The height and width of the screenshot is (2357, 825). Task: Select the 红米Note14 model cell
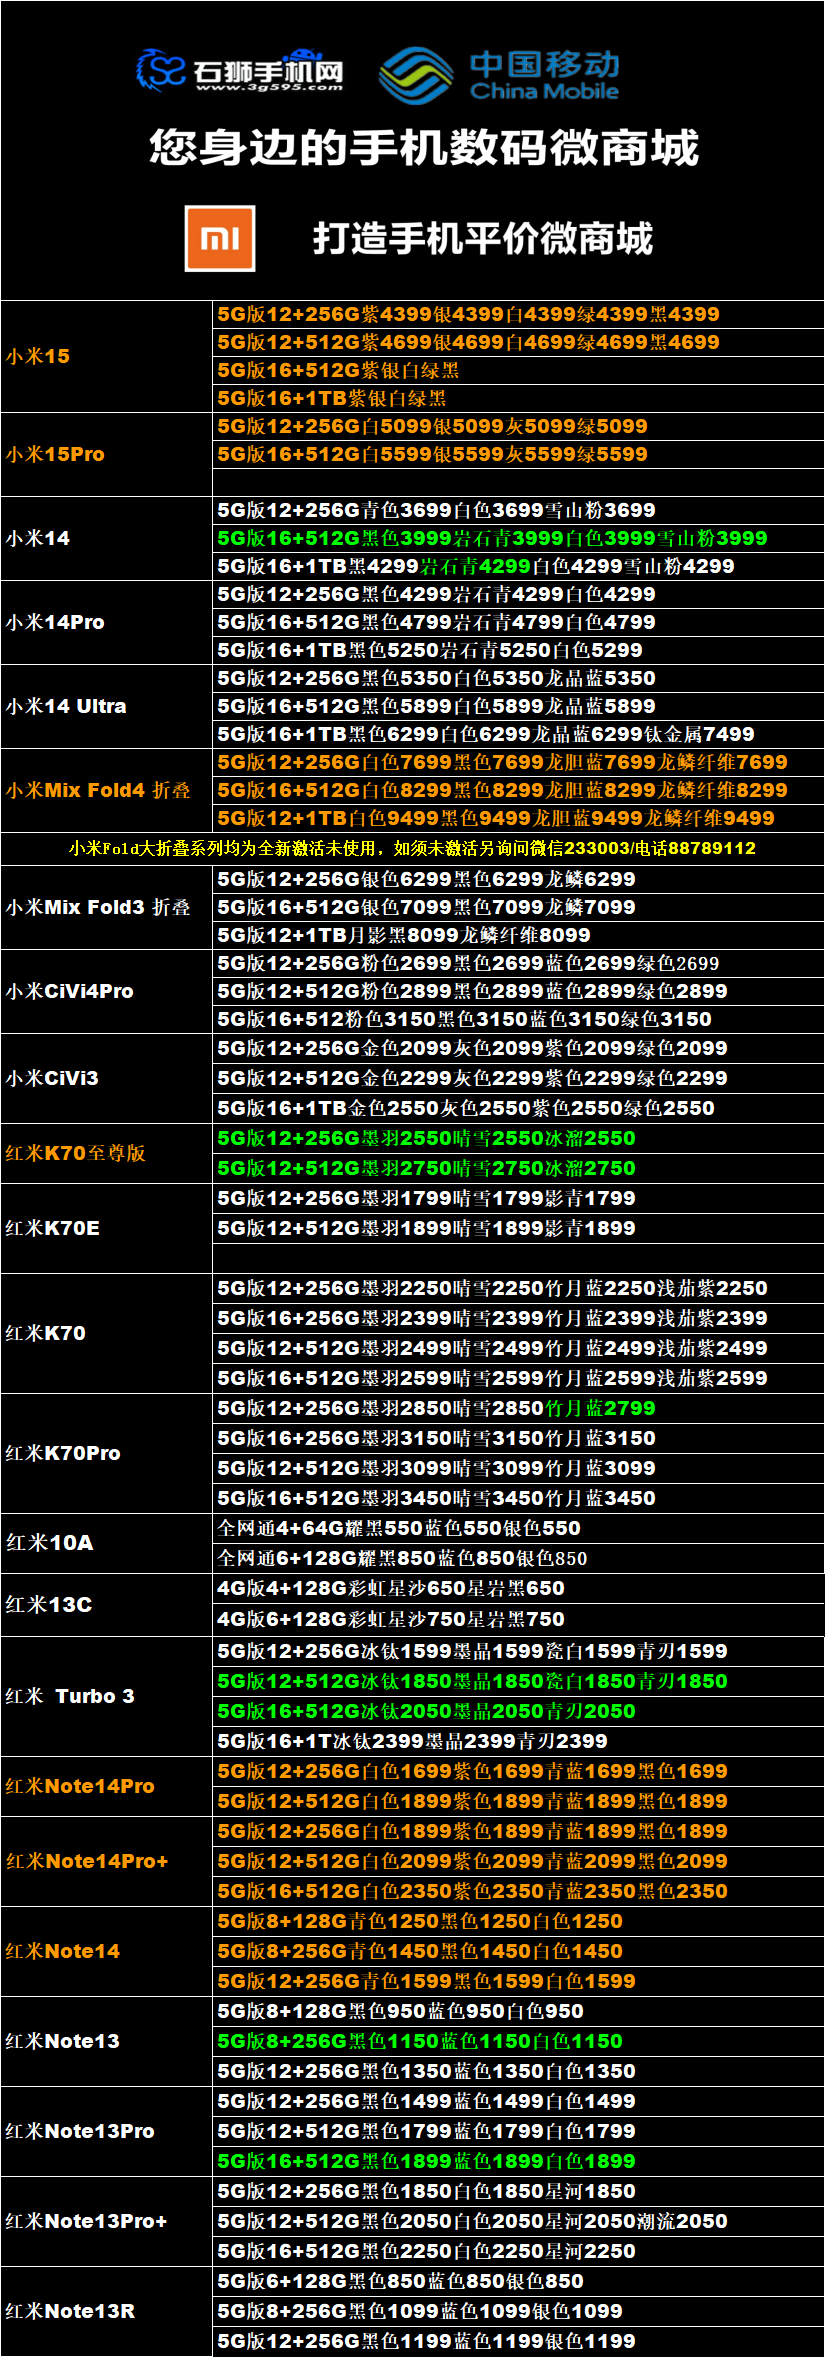[107, 1951]
